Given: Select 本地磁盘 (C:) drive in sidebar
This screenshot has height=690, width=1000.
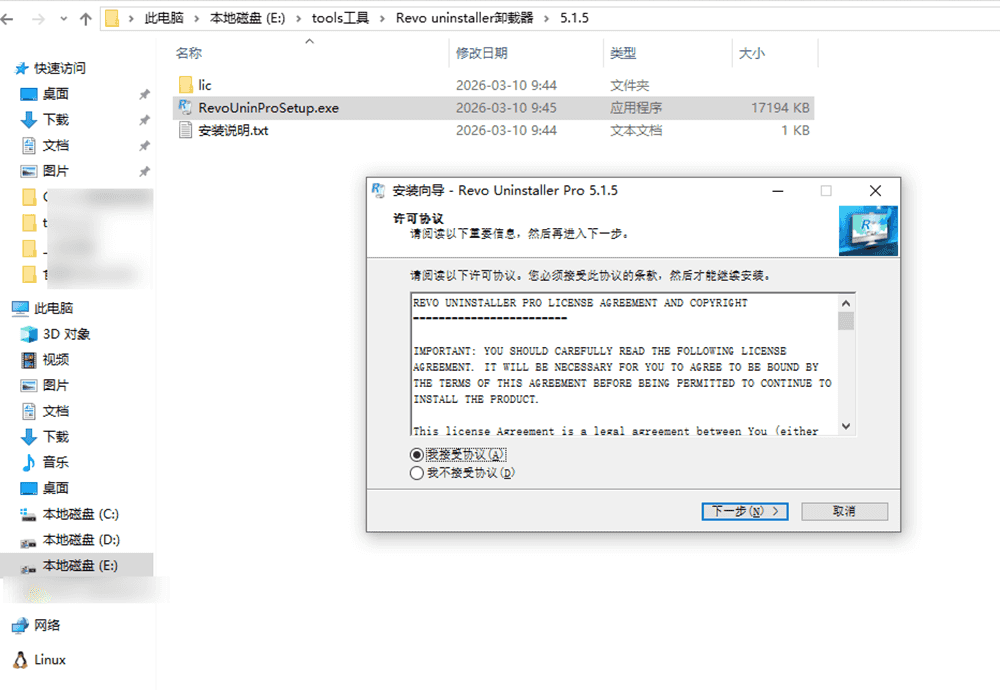Looking at the screenshot, I should point(80,514).
